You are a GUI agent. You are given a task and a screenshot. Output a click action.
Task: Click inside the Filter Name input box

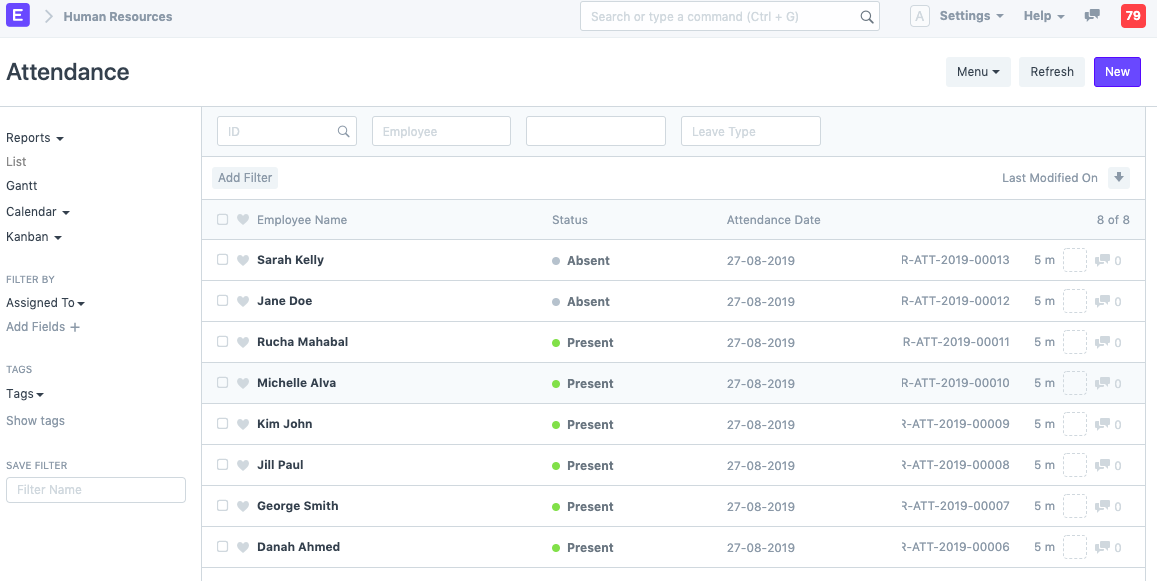click(95, 489)
